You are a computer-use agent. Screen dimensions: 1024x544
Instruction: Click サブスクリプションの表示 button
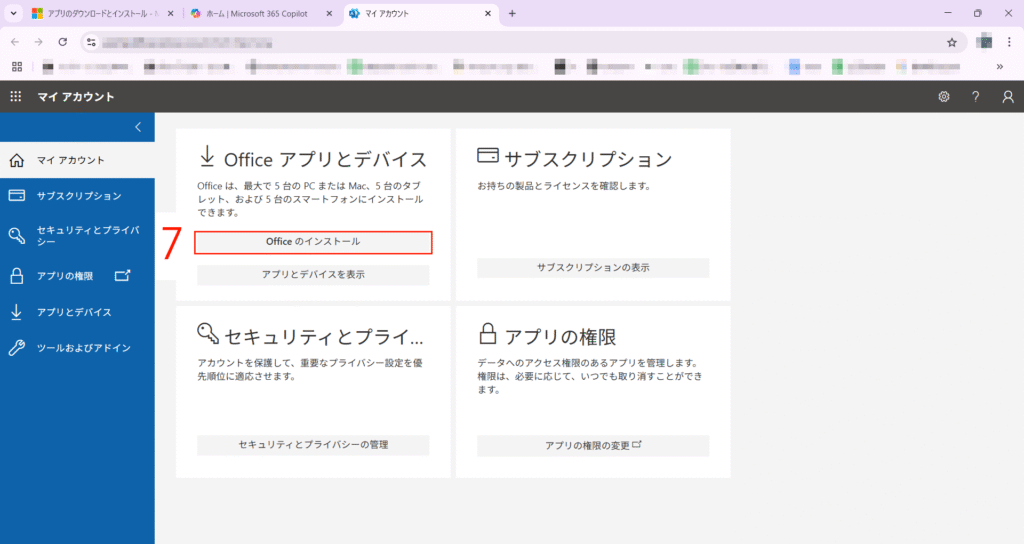593,268
